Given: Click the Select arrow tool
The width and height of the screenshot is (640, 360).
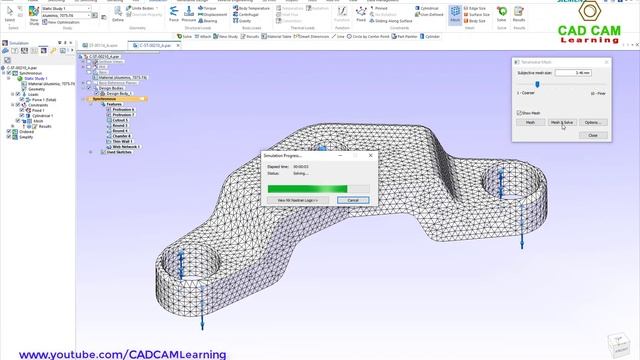Looking at the screenshot, I should click(x=10, y=14).
